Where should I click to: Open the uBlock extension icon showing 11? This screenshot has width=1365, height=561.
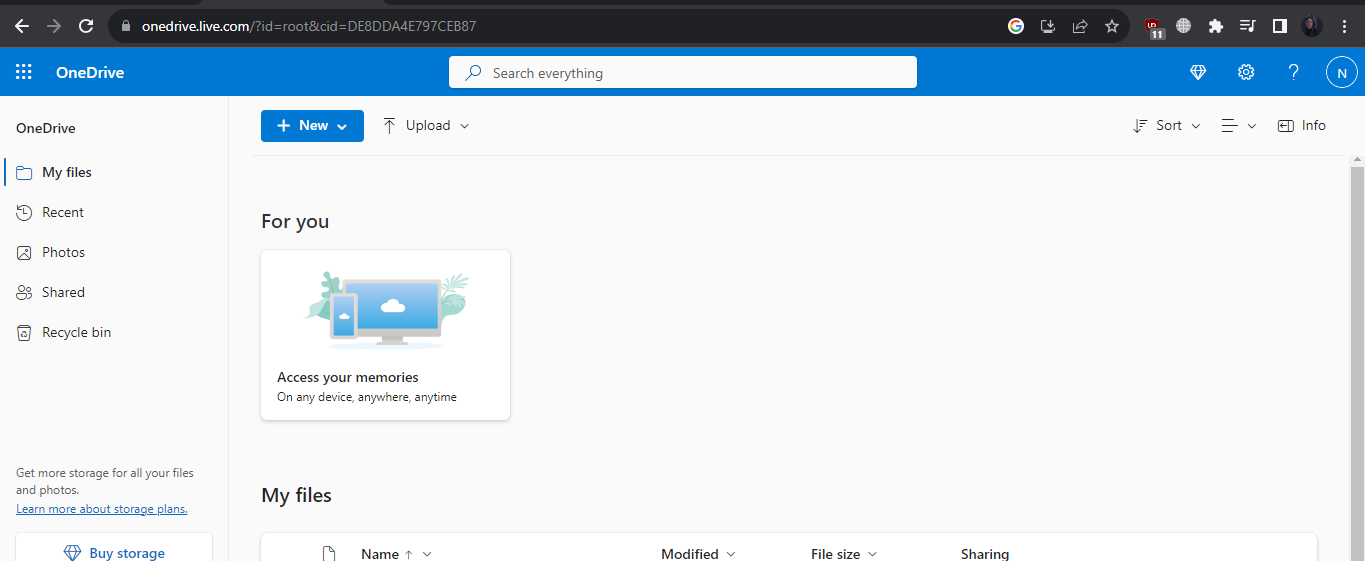click(1155, 27)
